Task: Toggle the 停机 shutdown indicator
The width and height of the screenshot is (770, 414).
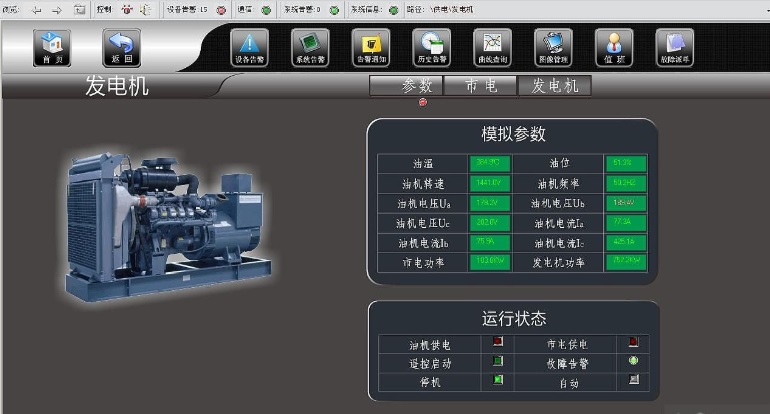Action: pyautogui.click(x=498, y=380)
